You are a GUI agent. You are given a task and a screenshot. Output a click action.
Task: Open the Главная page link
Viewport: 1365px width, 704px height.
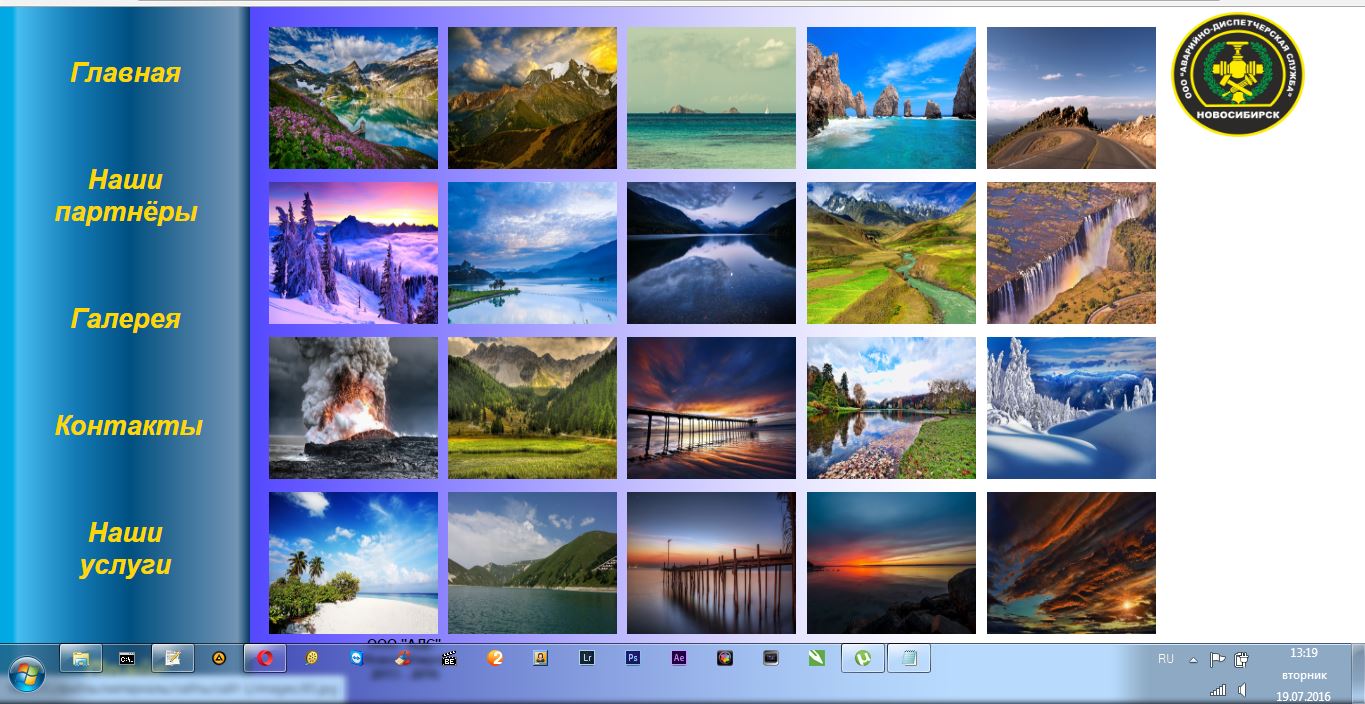(x=125, y=73)
